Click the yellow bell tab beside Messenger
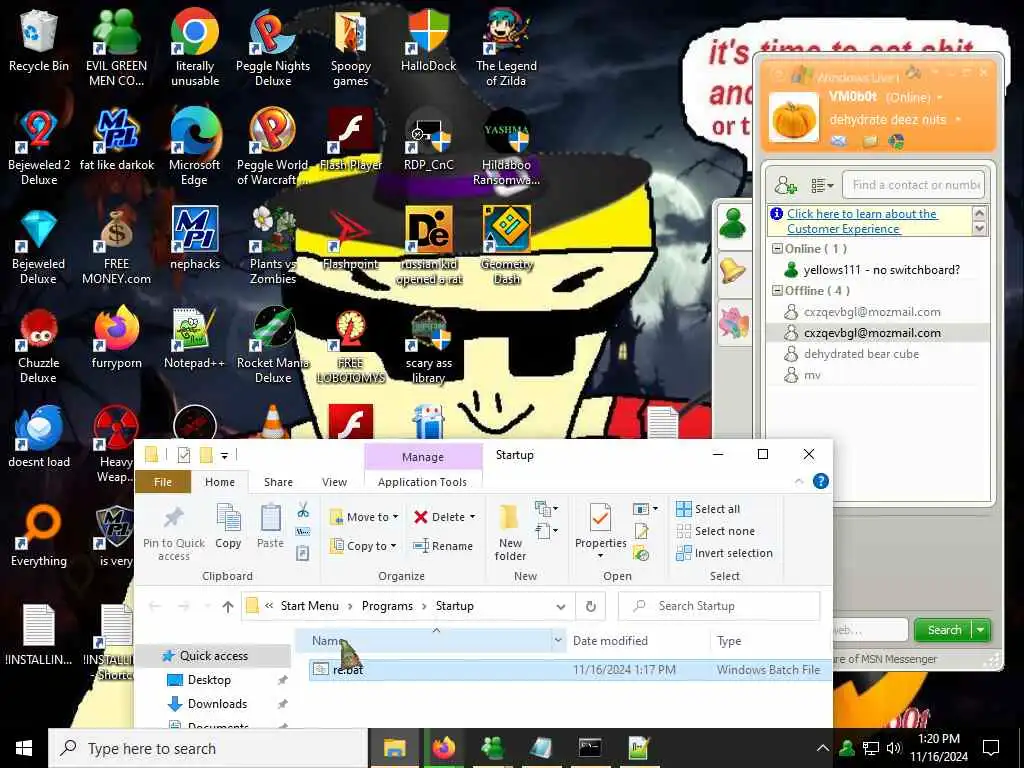 [733, 272]
